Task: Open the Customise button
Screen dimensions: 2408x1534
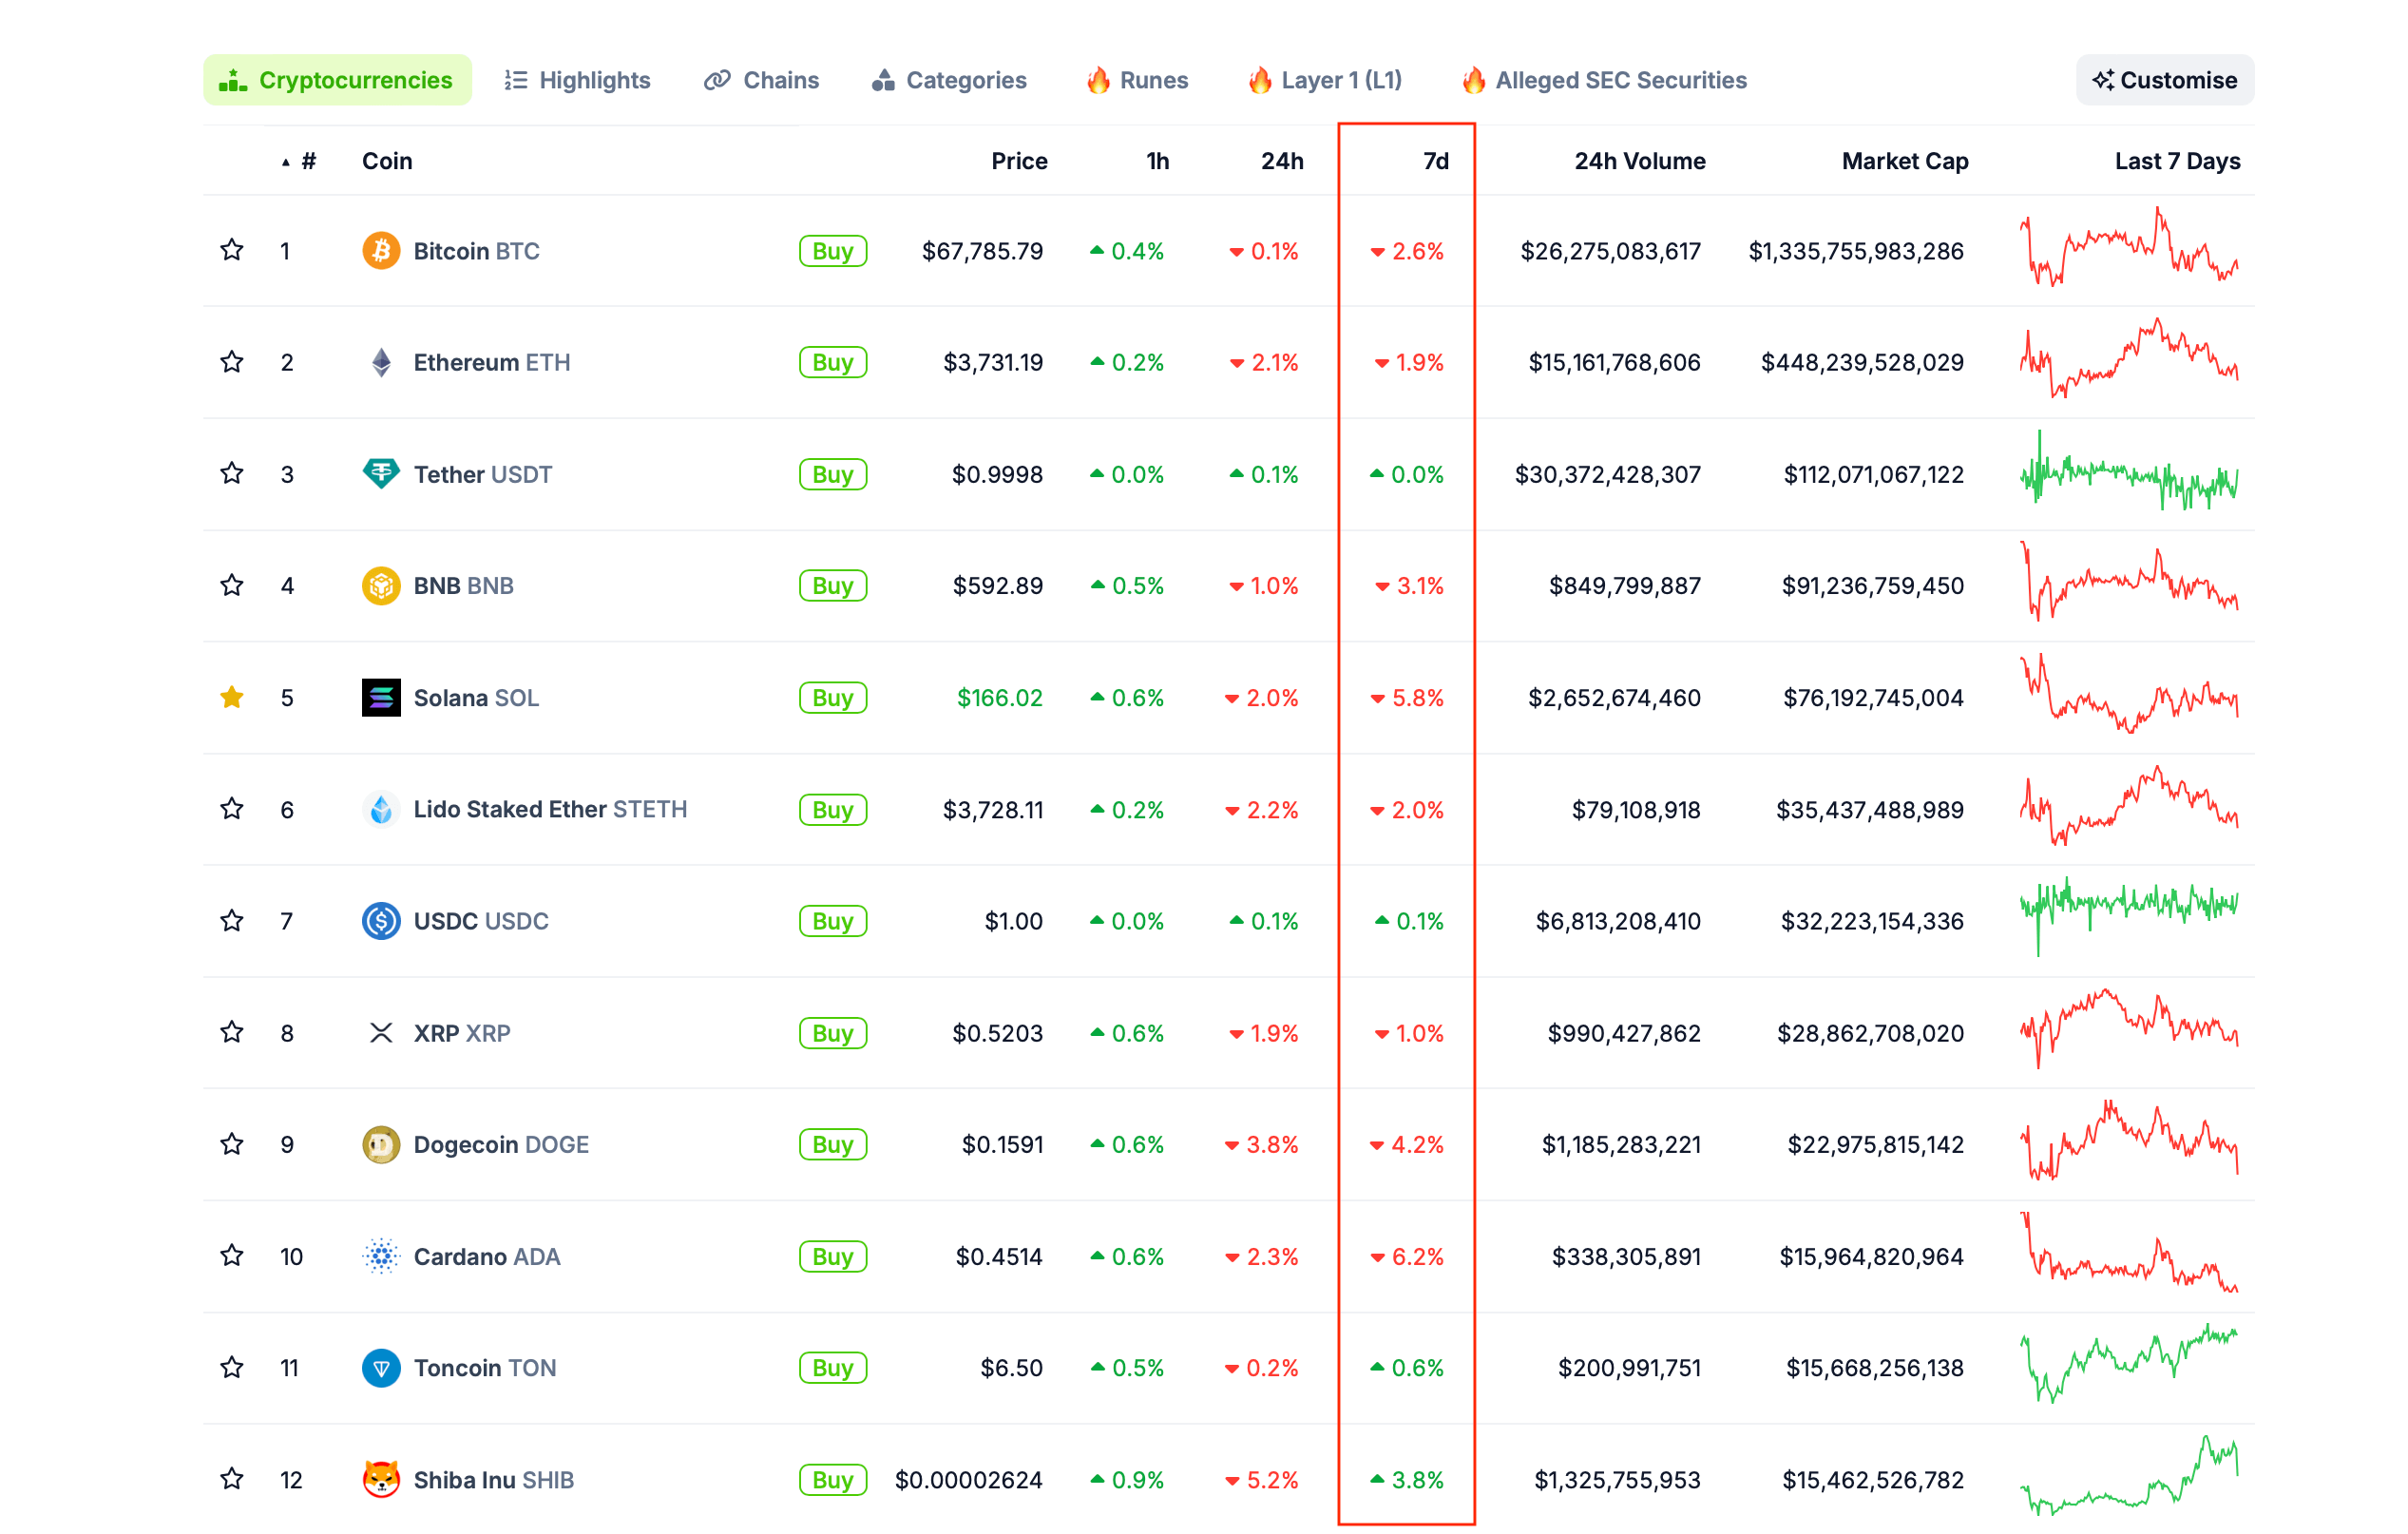Action: pyautogui.click(x=2164, y=80)
